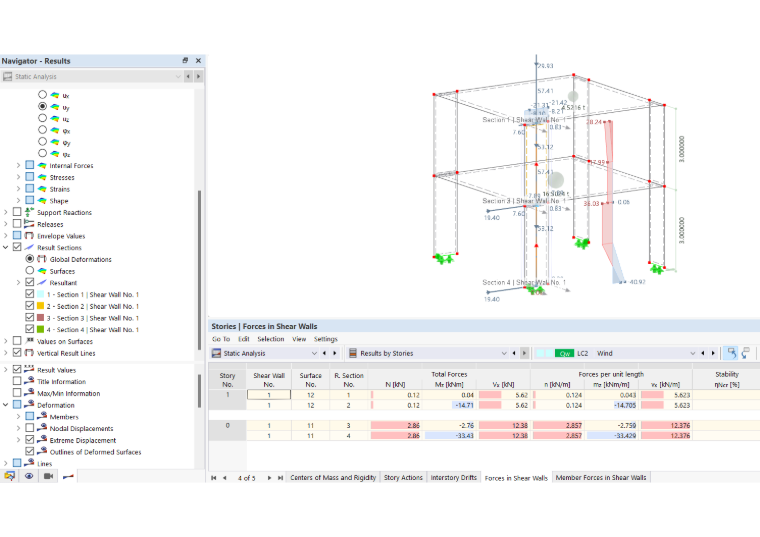Image resolution: width=760 pixels, height=537 pixels.
Task: Switch to Interstory Drifts tab
Action: 454,478
